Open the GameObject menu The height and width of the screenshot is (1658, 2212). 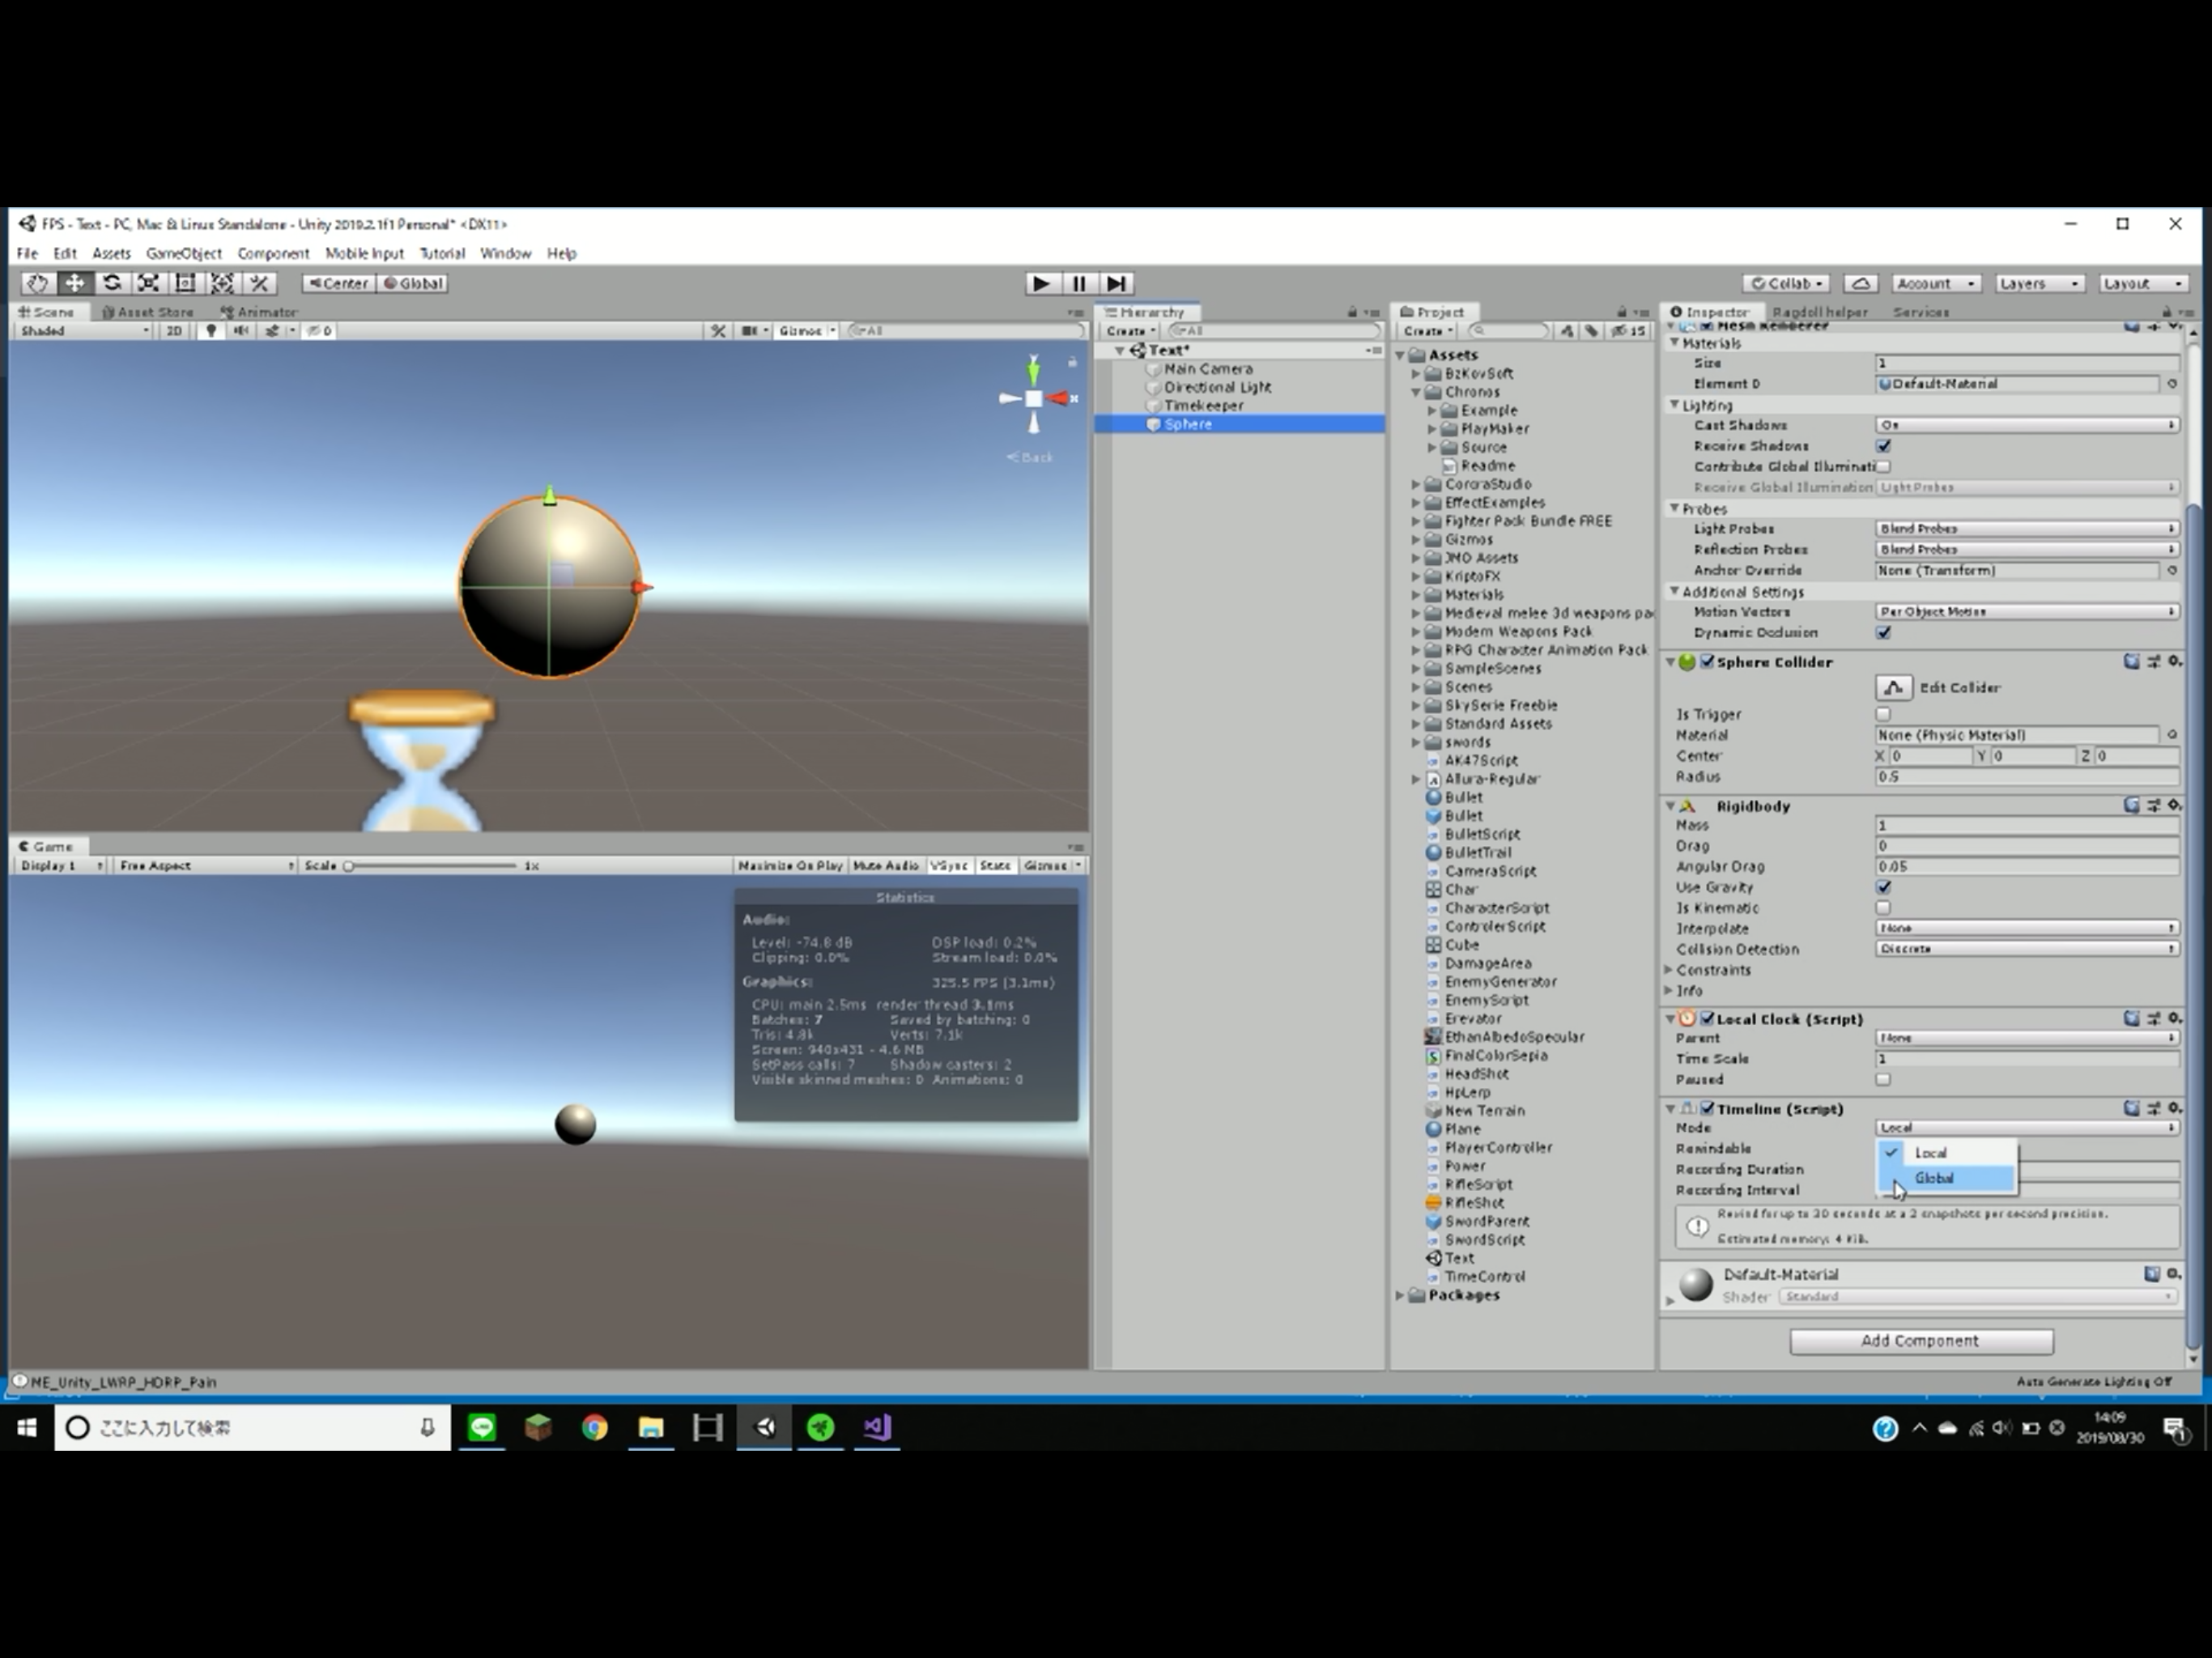tap(183, 253)
